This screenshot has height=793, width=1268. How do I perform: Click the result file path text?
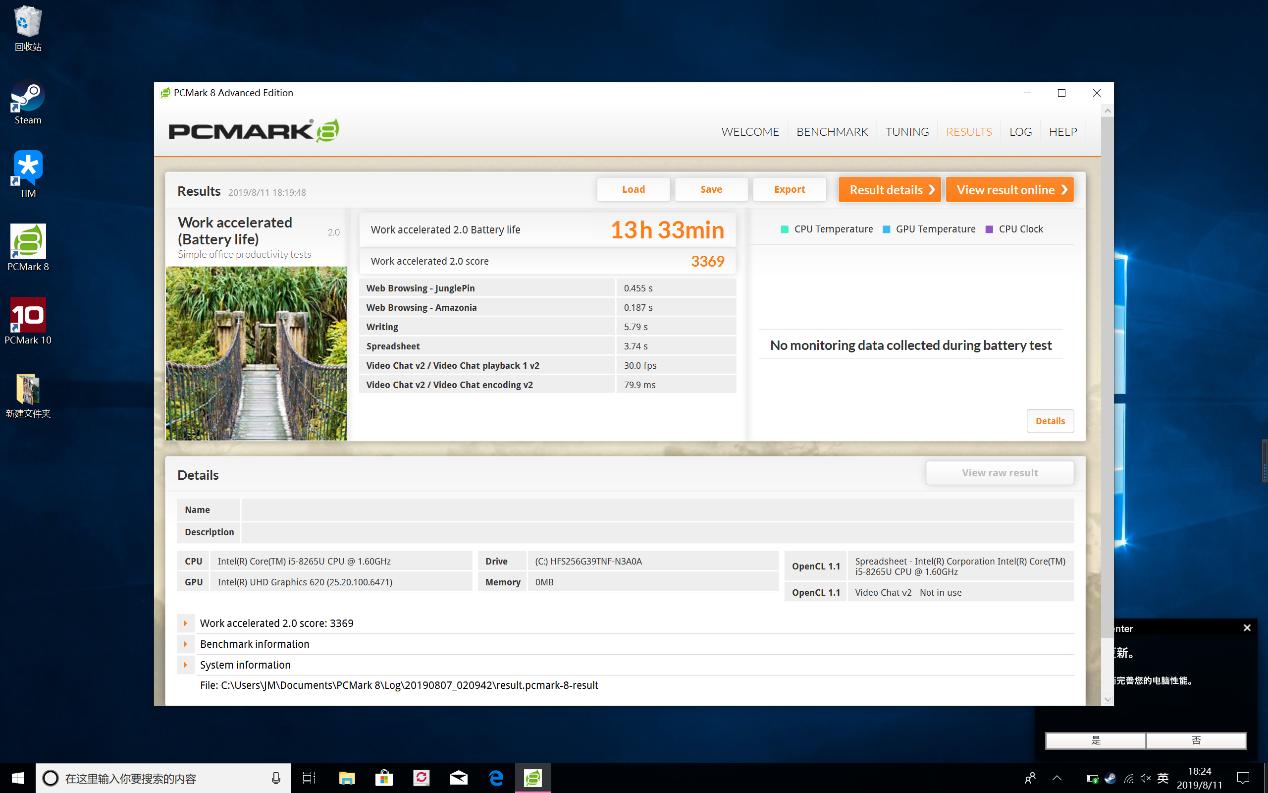399,685
